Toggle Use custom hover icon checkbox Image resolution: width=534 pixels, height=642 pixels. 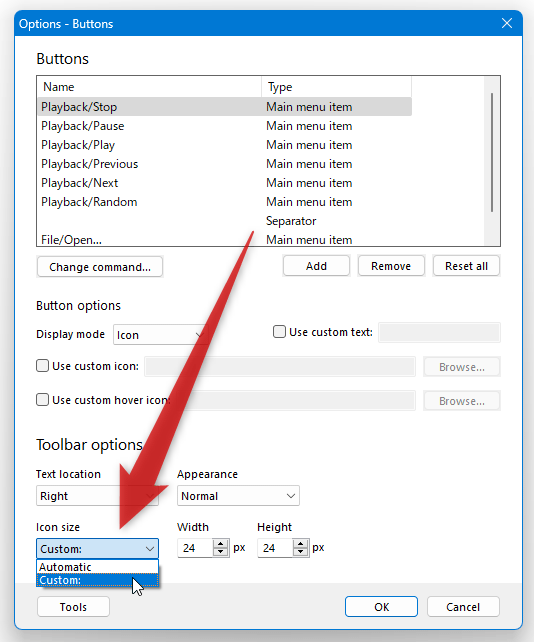[x=42, y=400]
